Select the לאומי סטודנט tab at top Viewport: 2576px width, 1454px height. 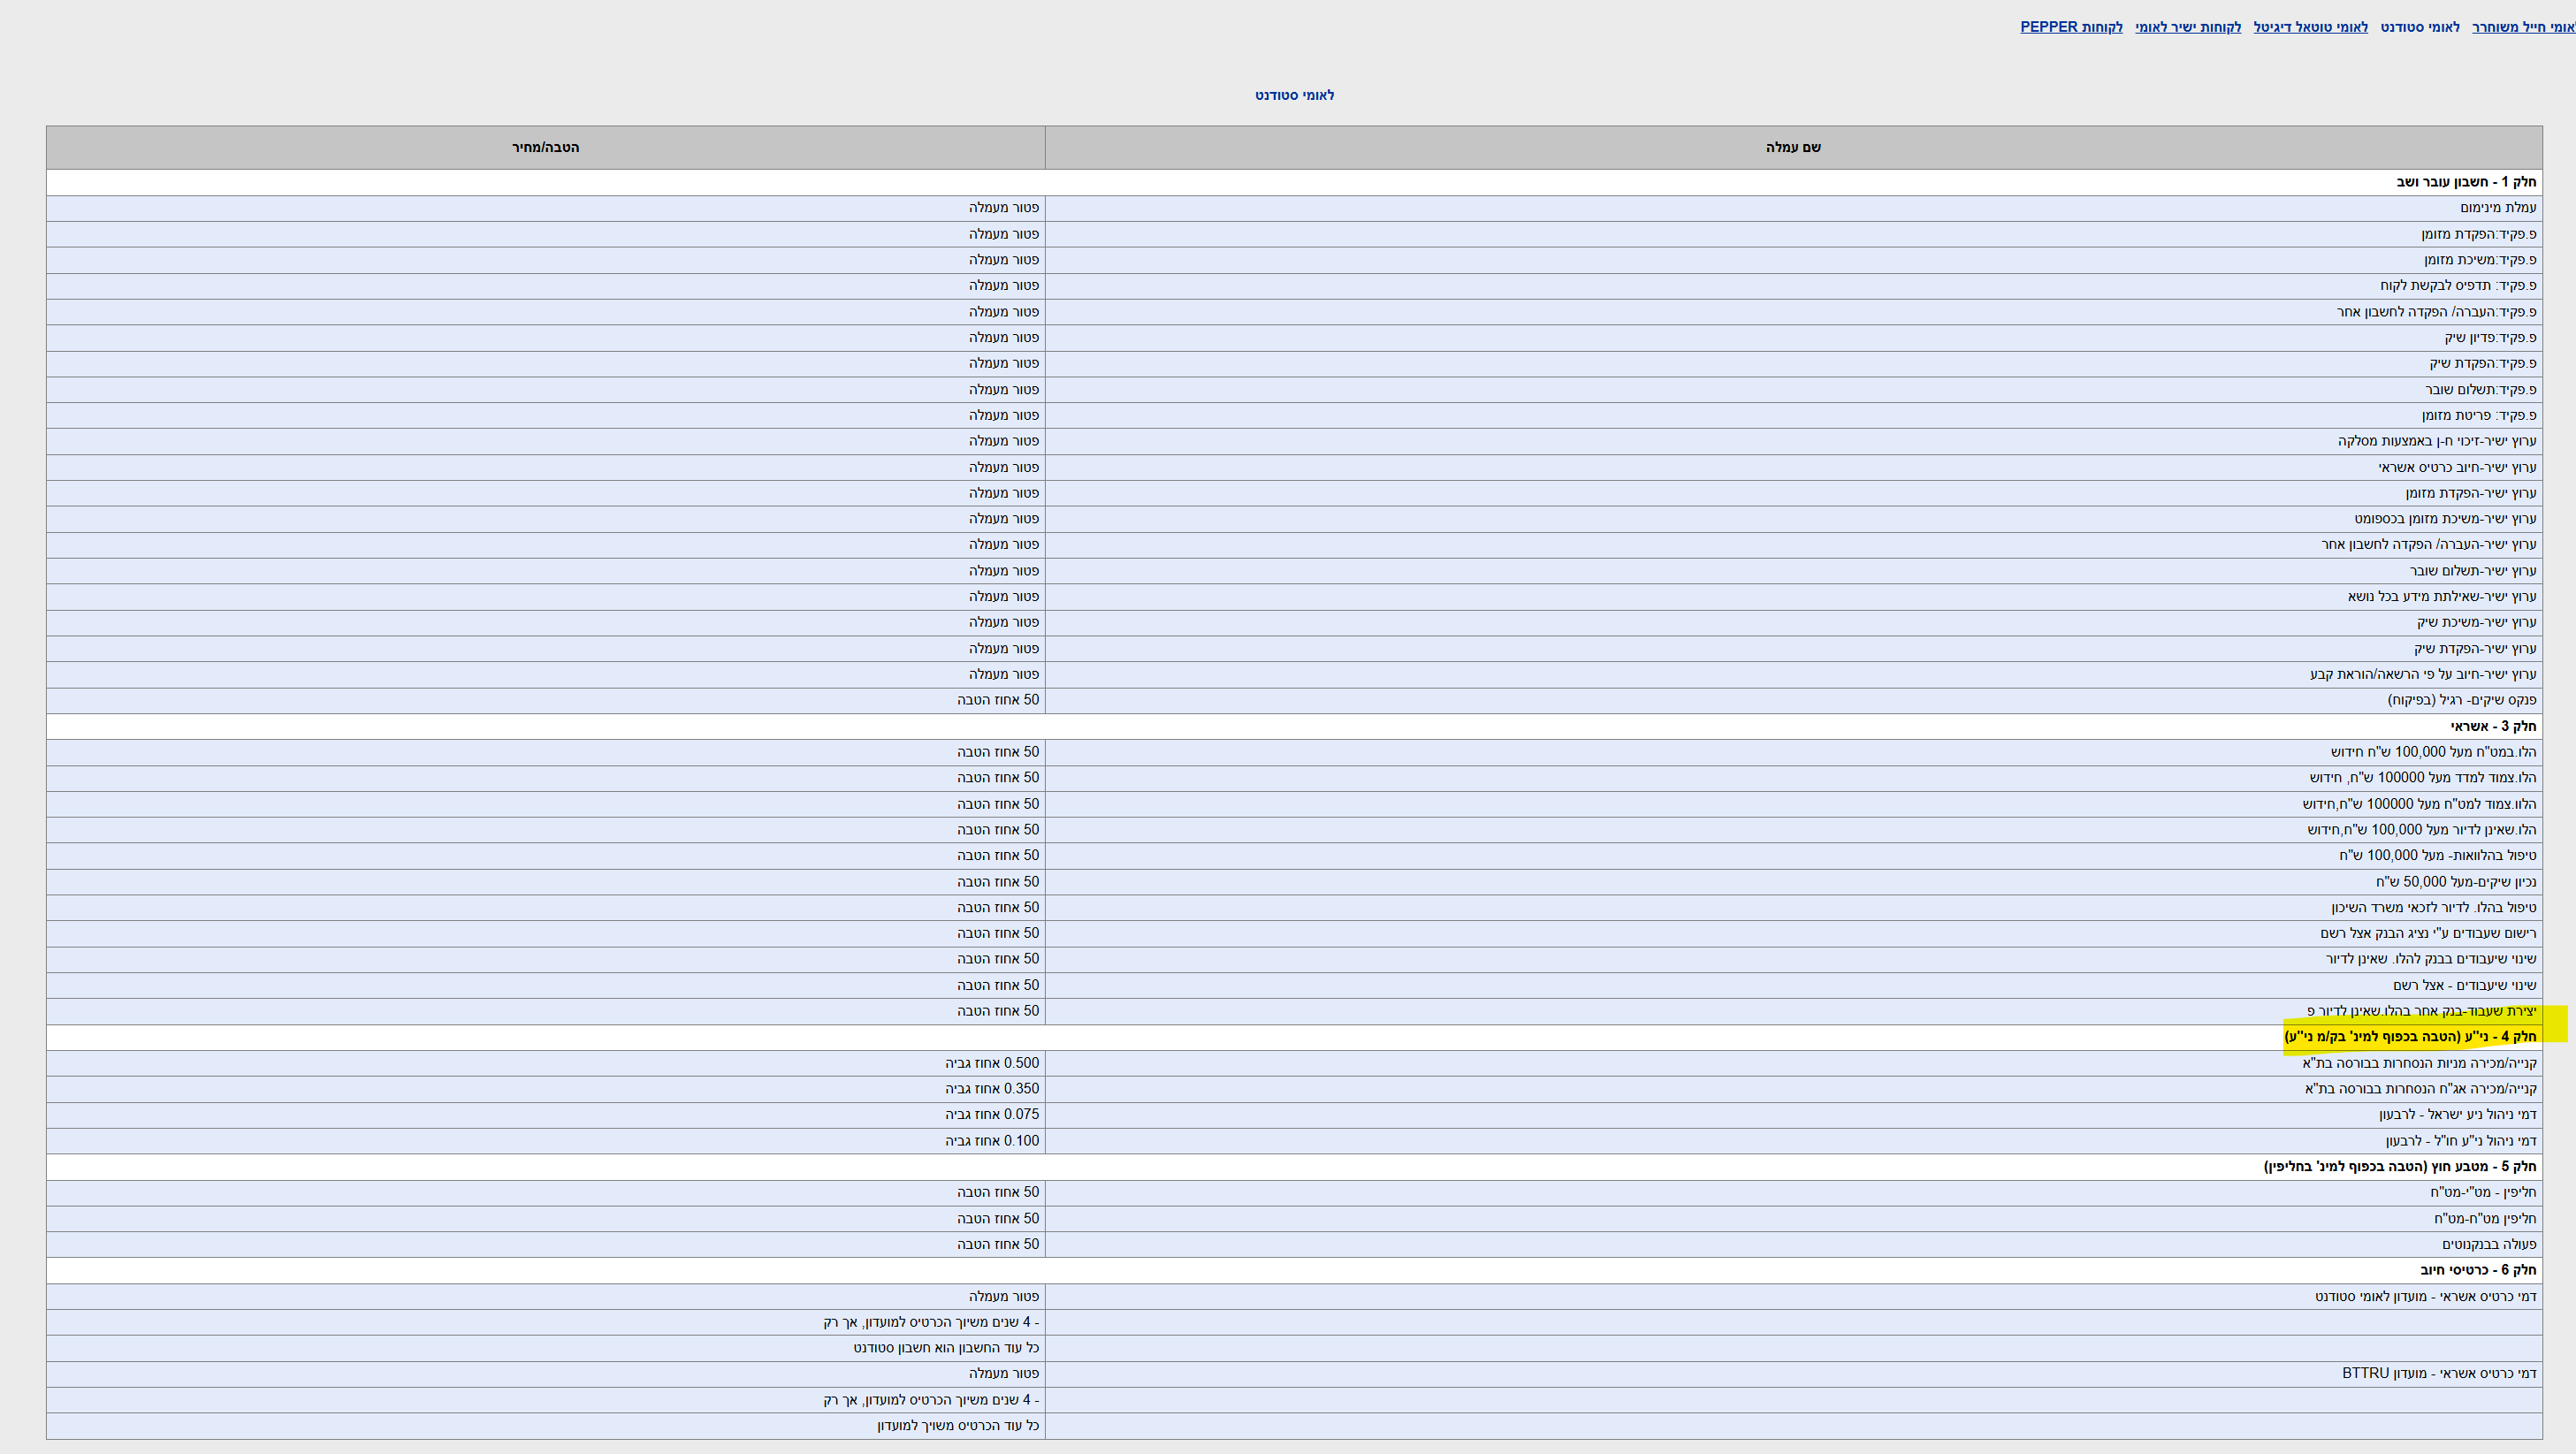pyautogui.click(x=2420, y=27)
